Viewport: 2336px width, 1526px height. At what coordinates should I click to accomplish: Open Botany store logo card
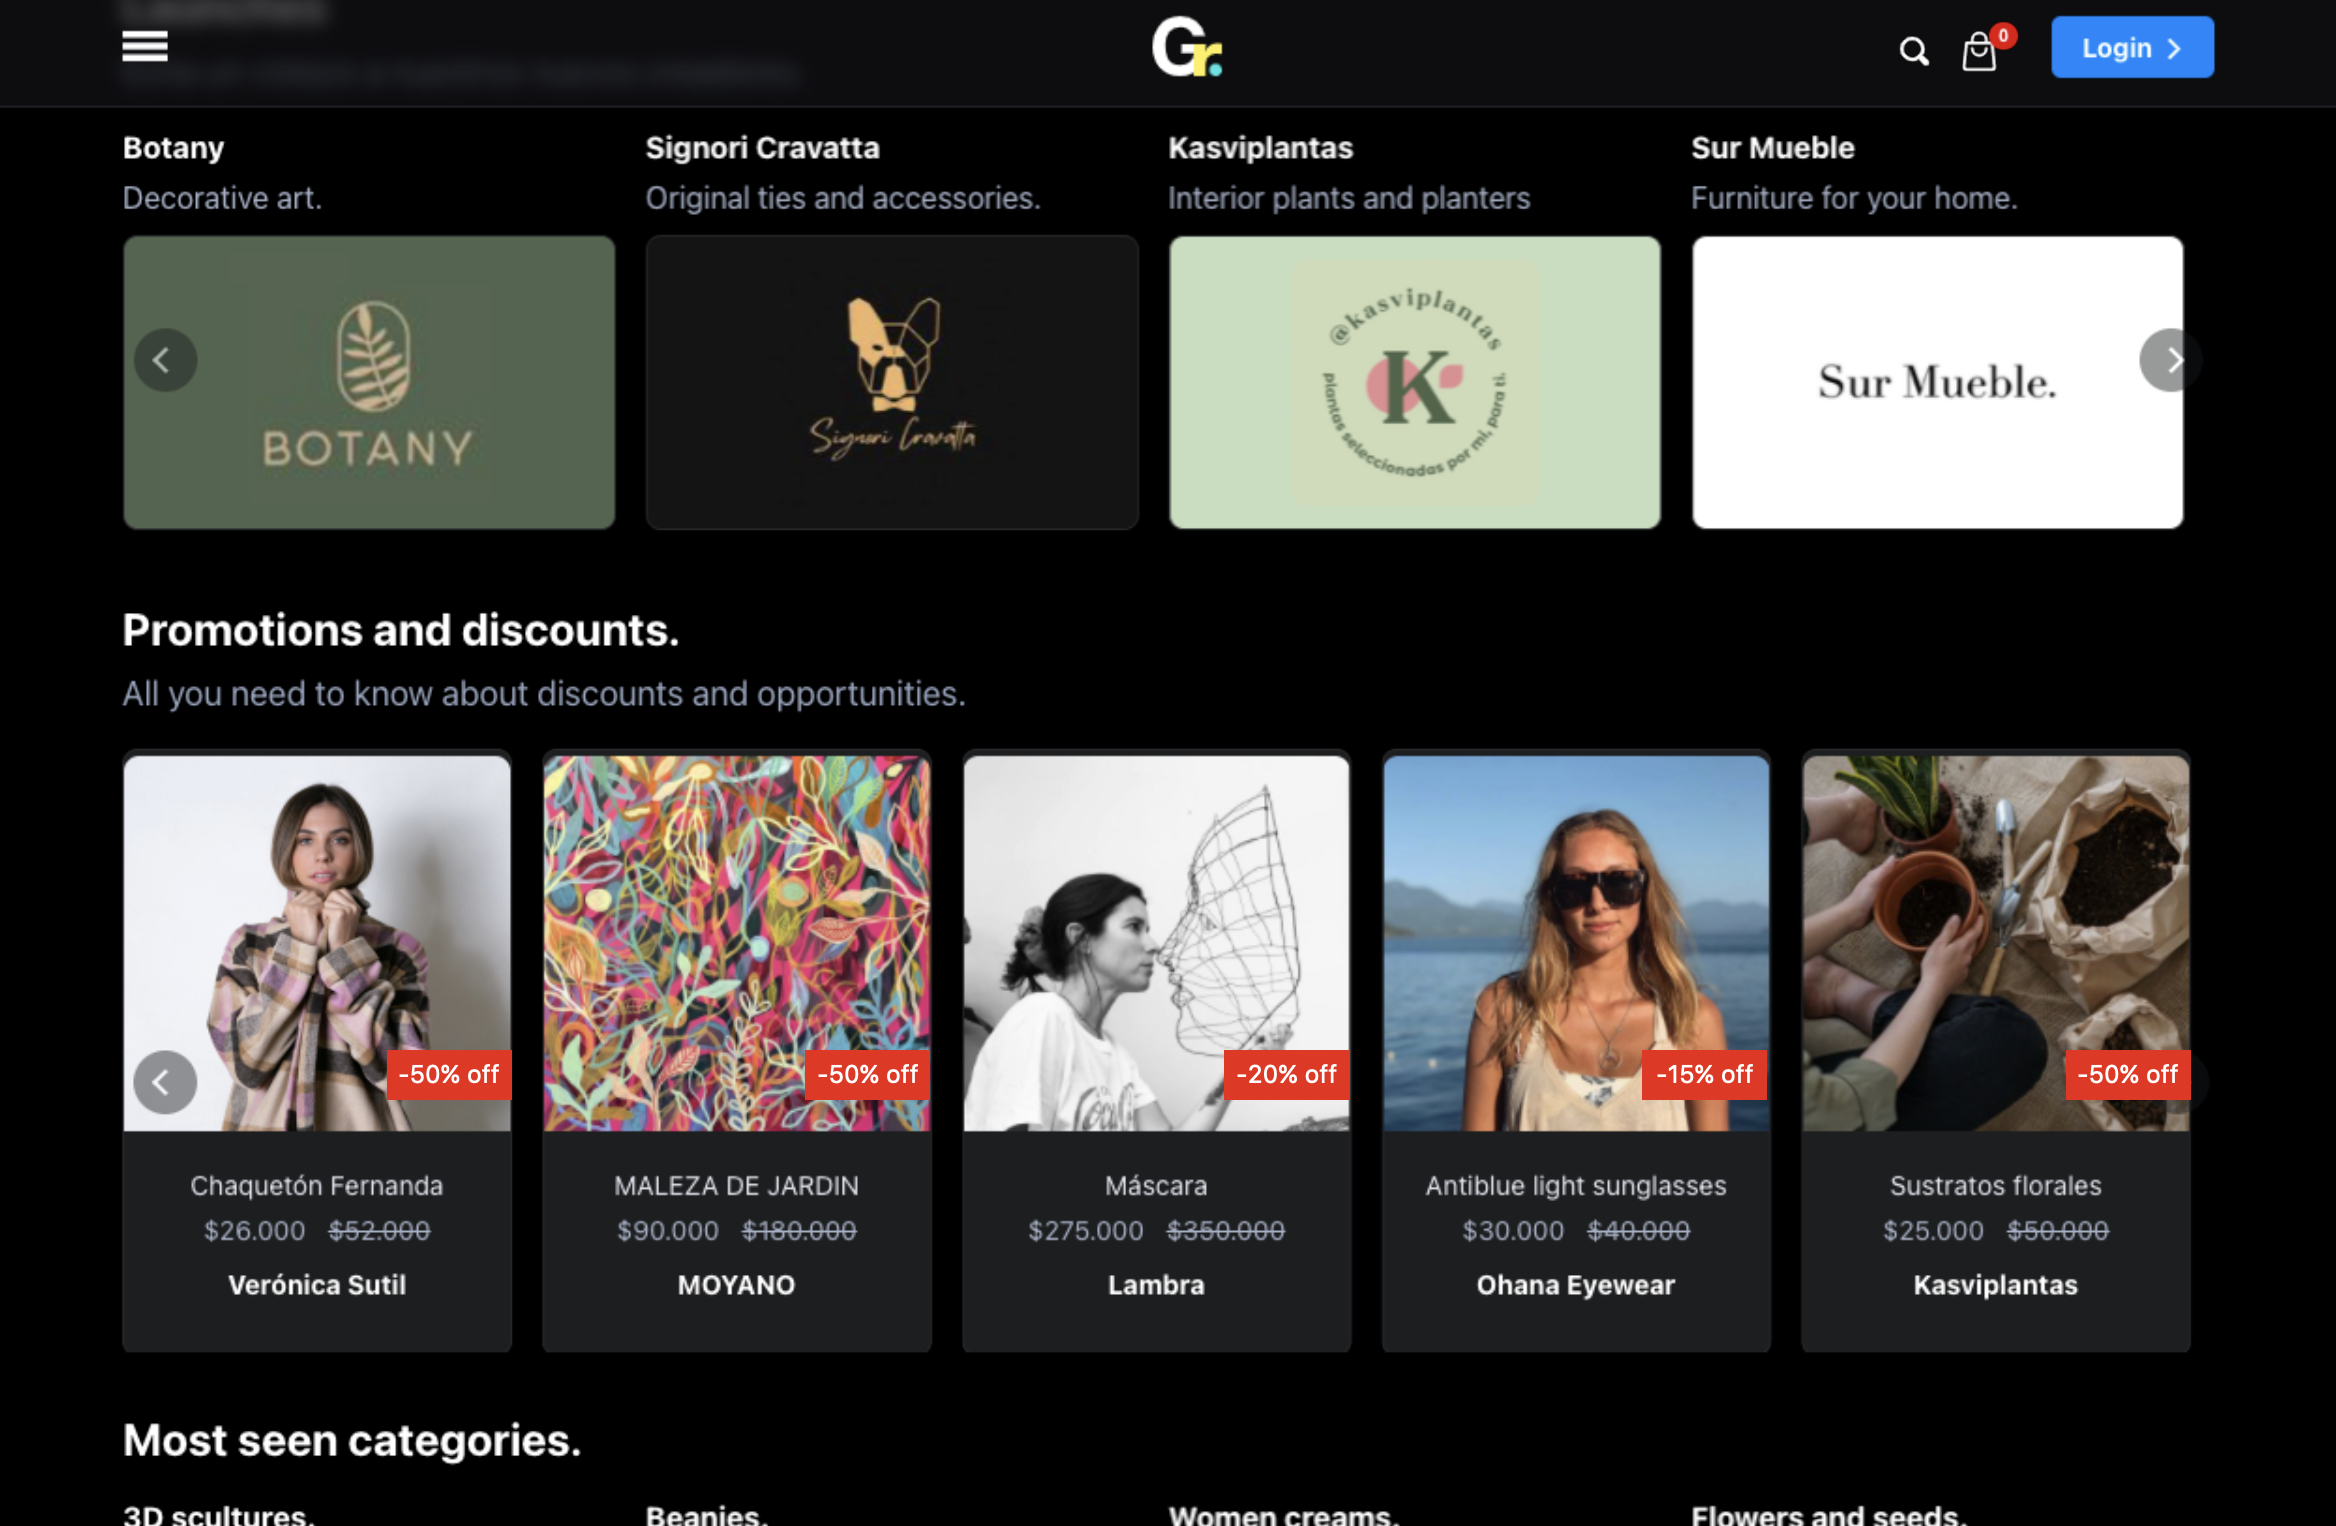coord(369,382)
